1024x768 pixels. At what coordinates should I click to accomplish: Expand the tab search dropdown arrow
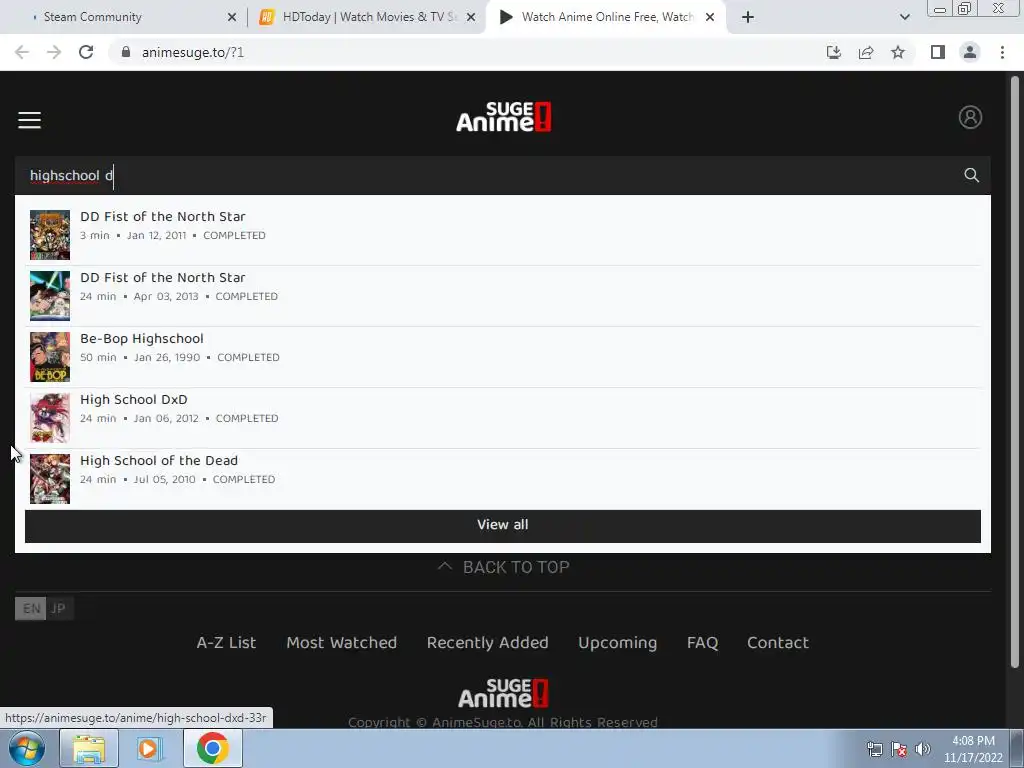point(904,18)
